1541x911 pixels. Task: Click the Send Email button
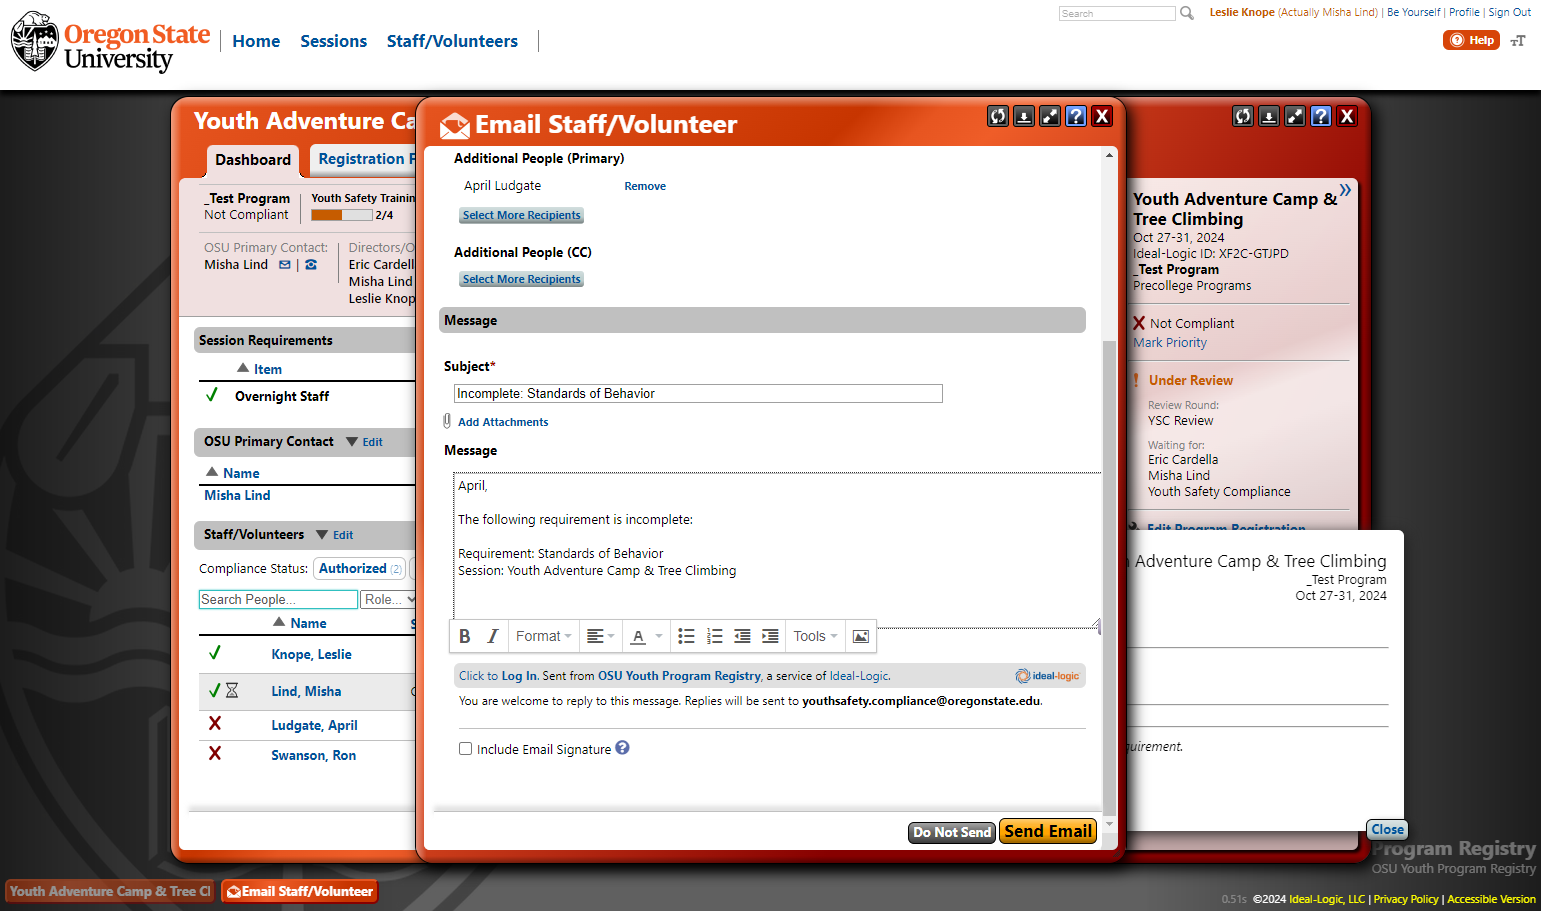point(1048,831)
